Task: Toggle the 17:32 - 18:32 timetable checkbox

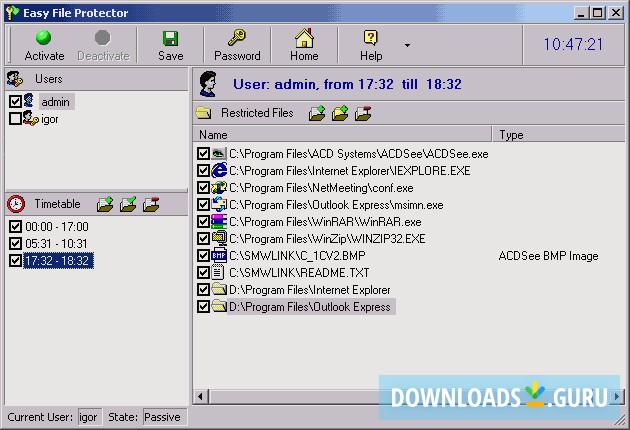Action: tap(15, 260)
